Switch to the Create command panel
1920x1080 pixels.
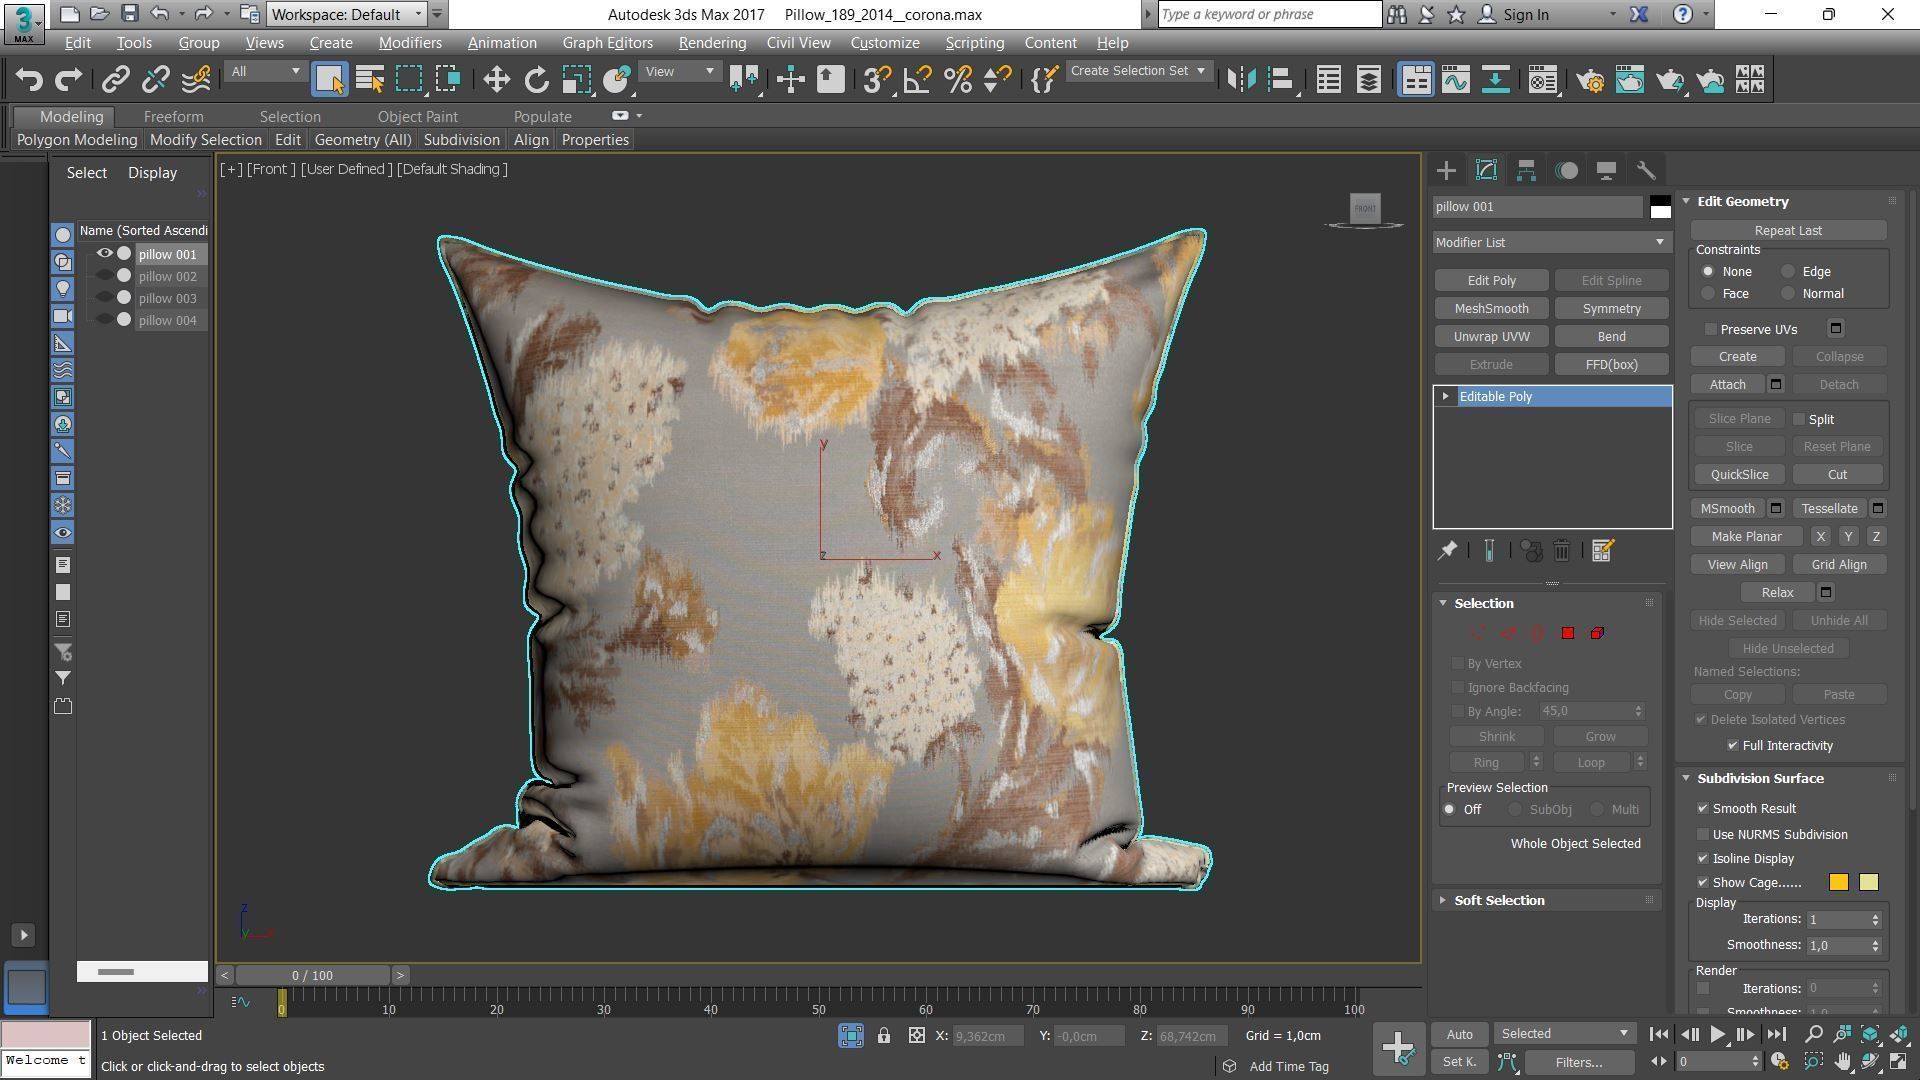click(x=1446, y=171)
